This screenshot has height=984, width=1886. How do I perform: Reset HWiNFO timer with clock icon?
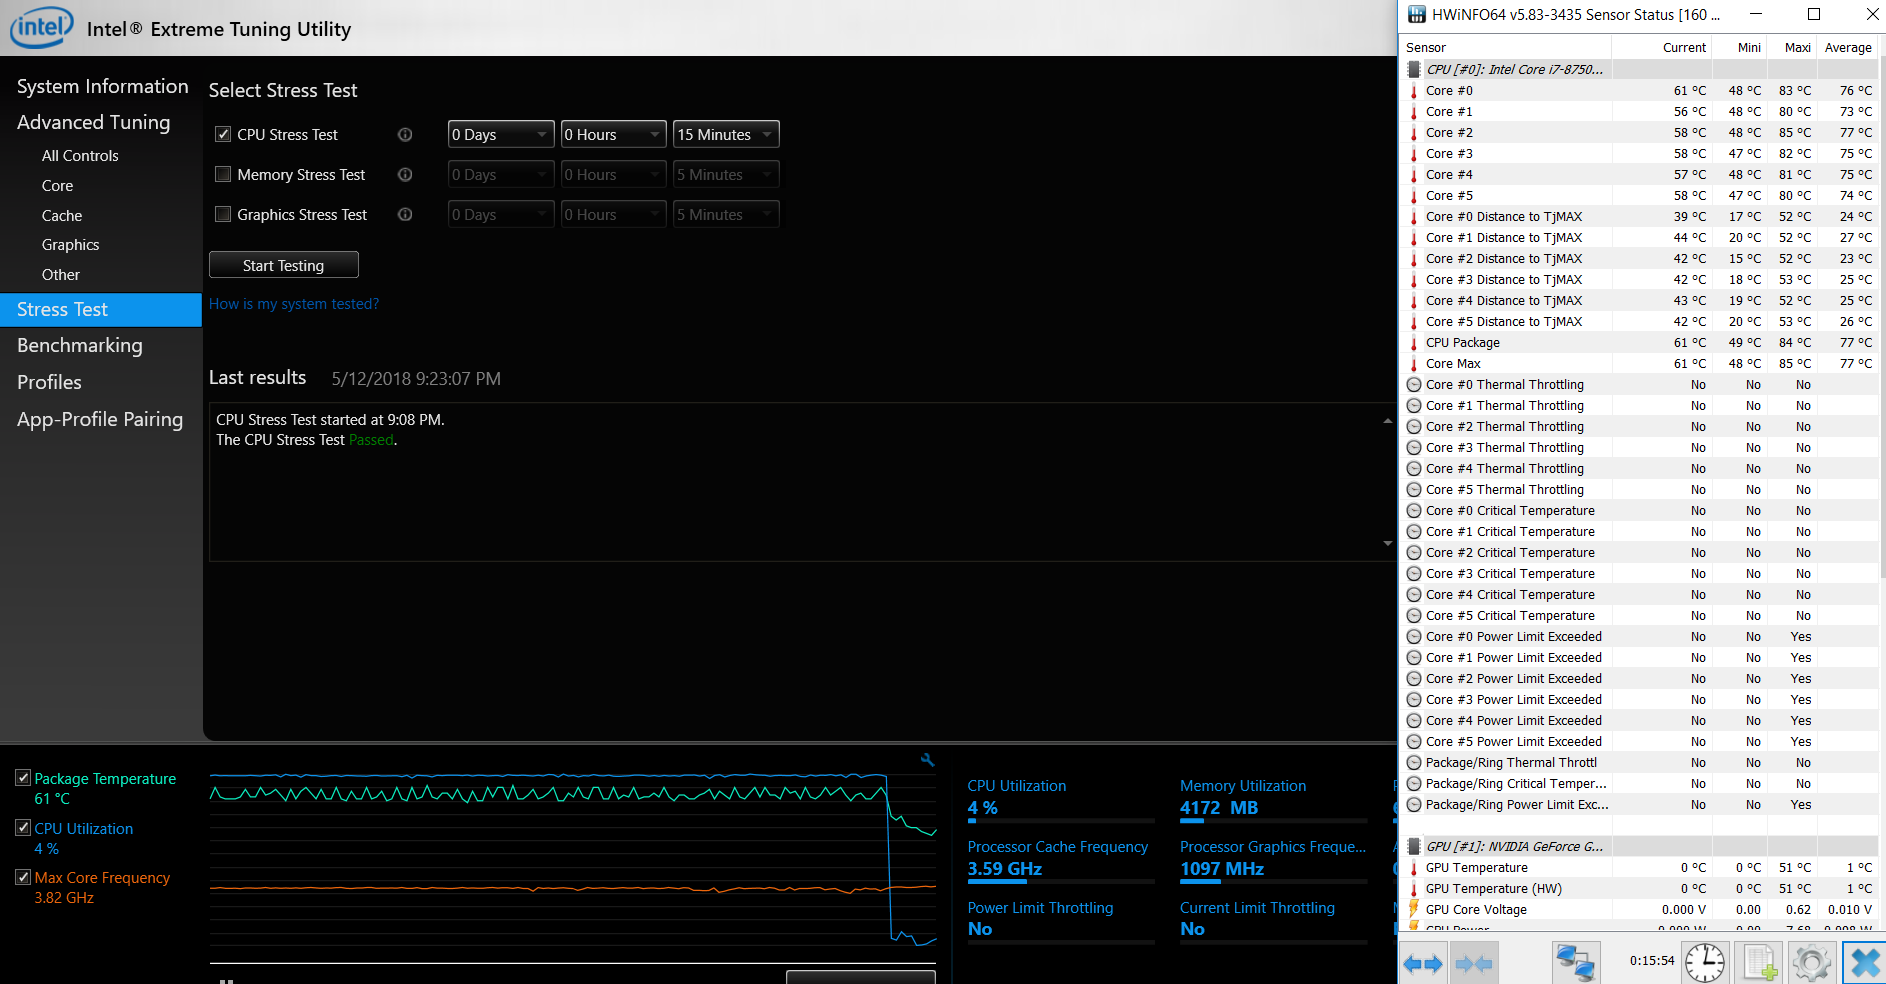click(1705, 963)
